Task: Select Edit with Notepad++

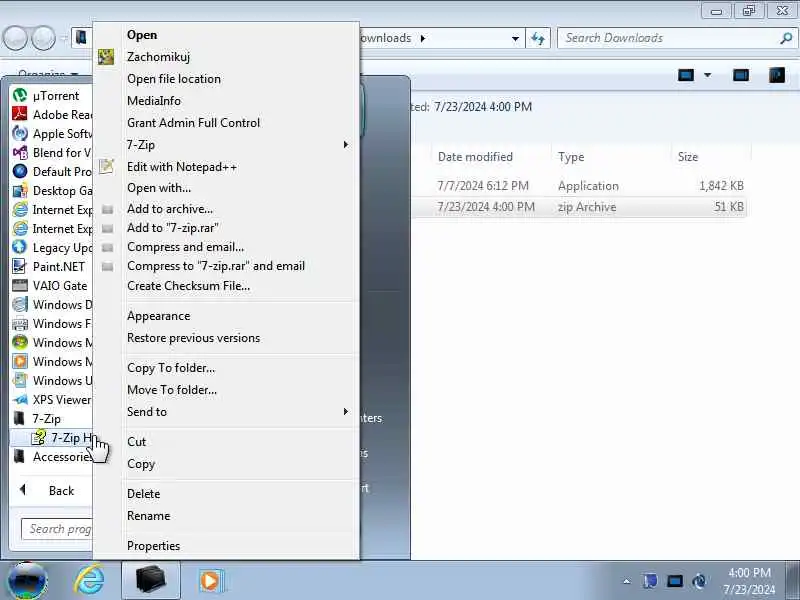Action: (x=182, y=167)
